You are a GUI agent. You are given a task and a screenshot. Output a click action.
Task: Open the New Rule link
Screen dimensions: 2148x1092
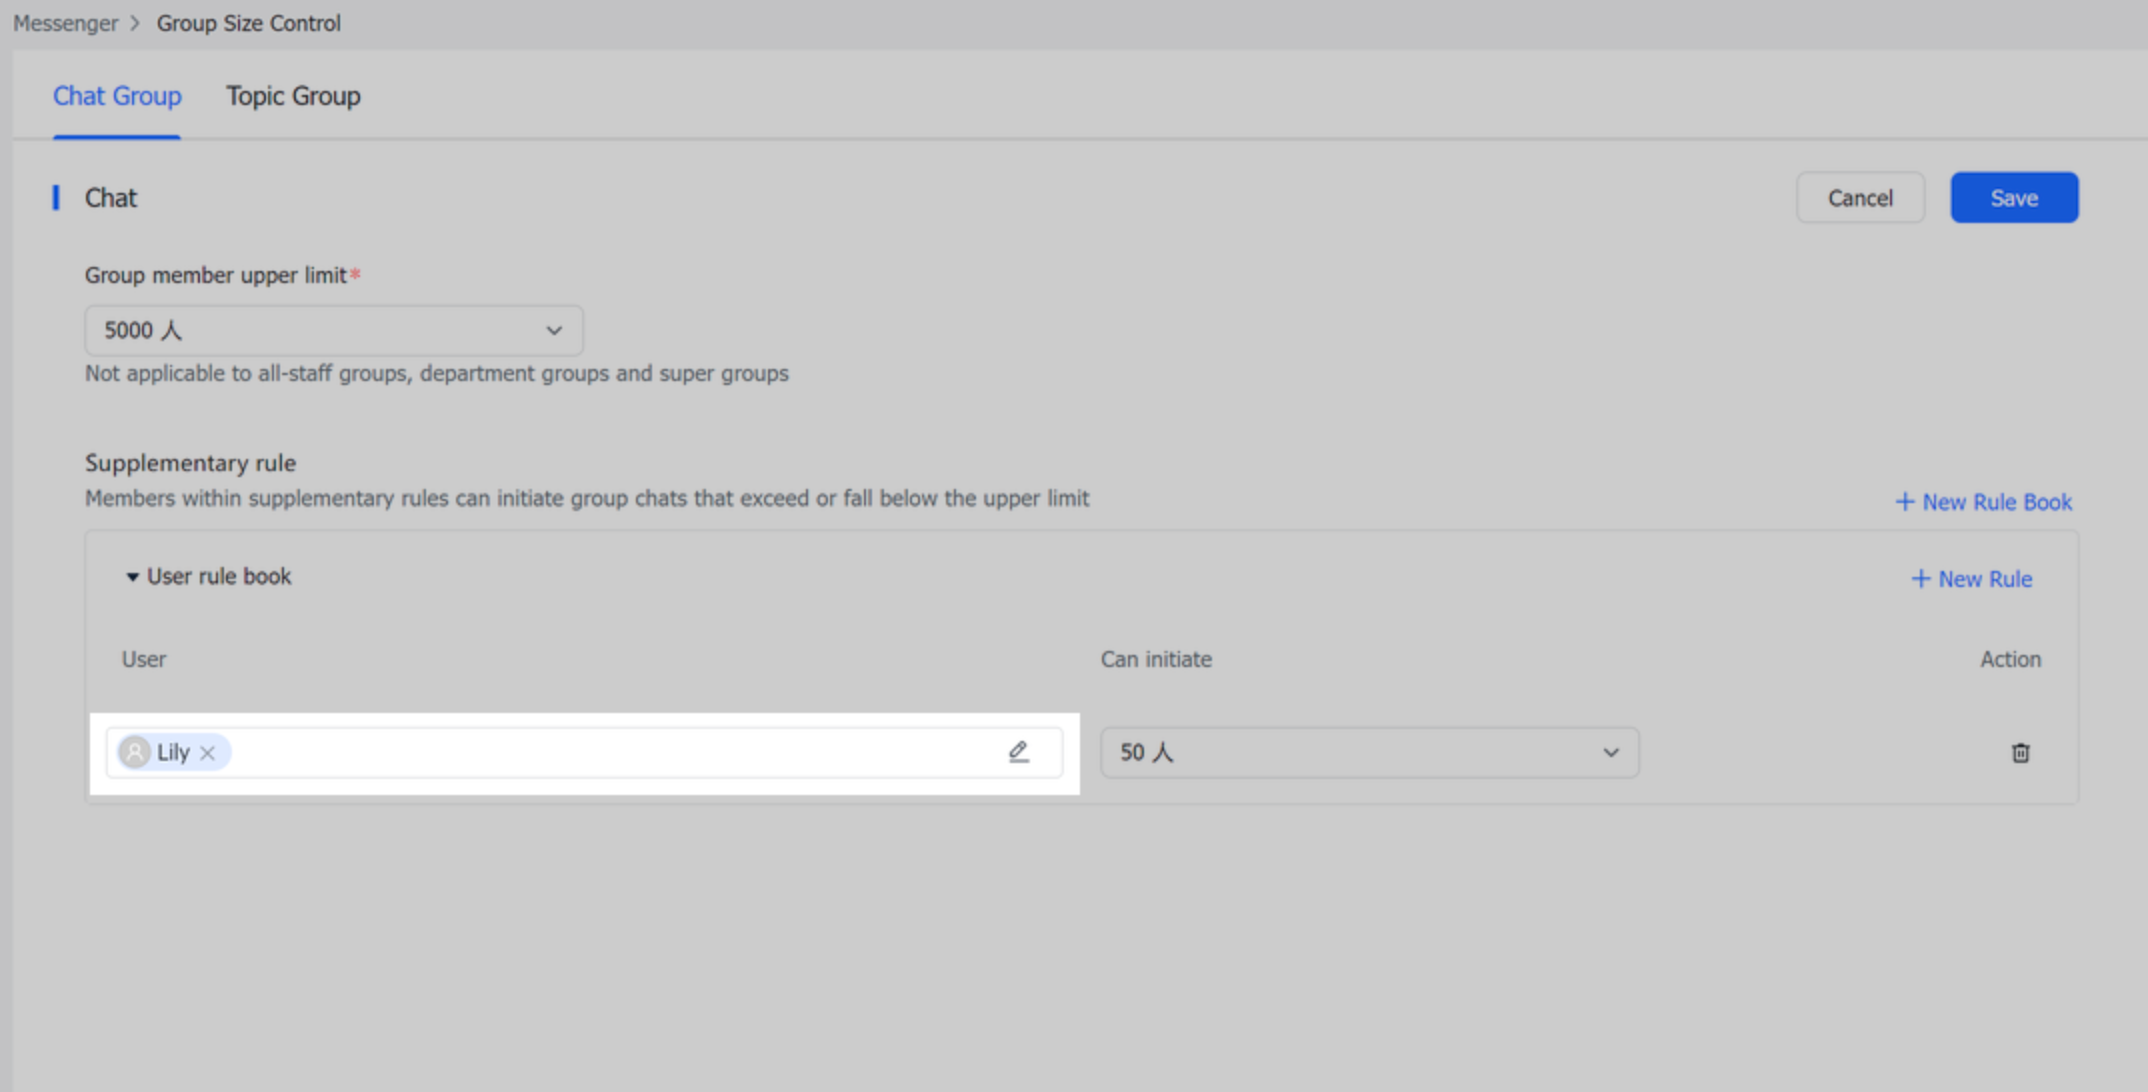(1984, 578)
